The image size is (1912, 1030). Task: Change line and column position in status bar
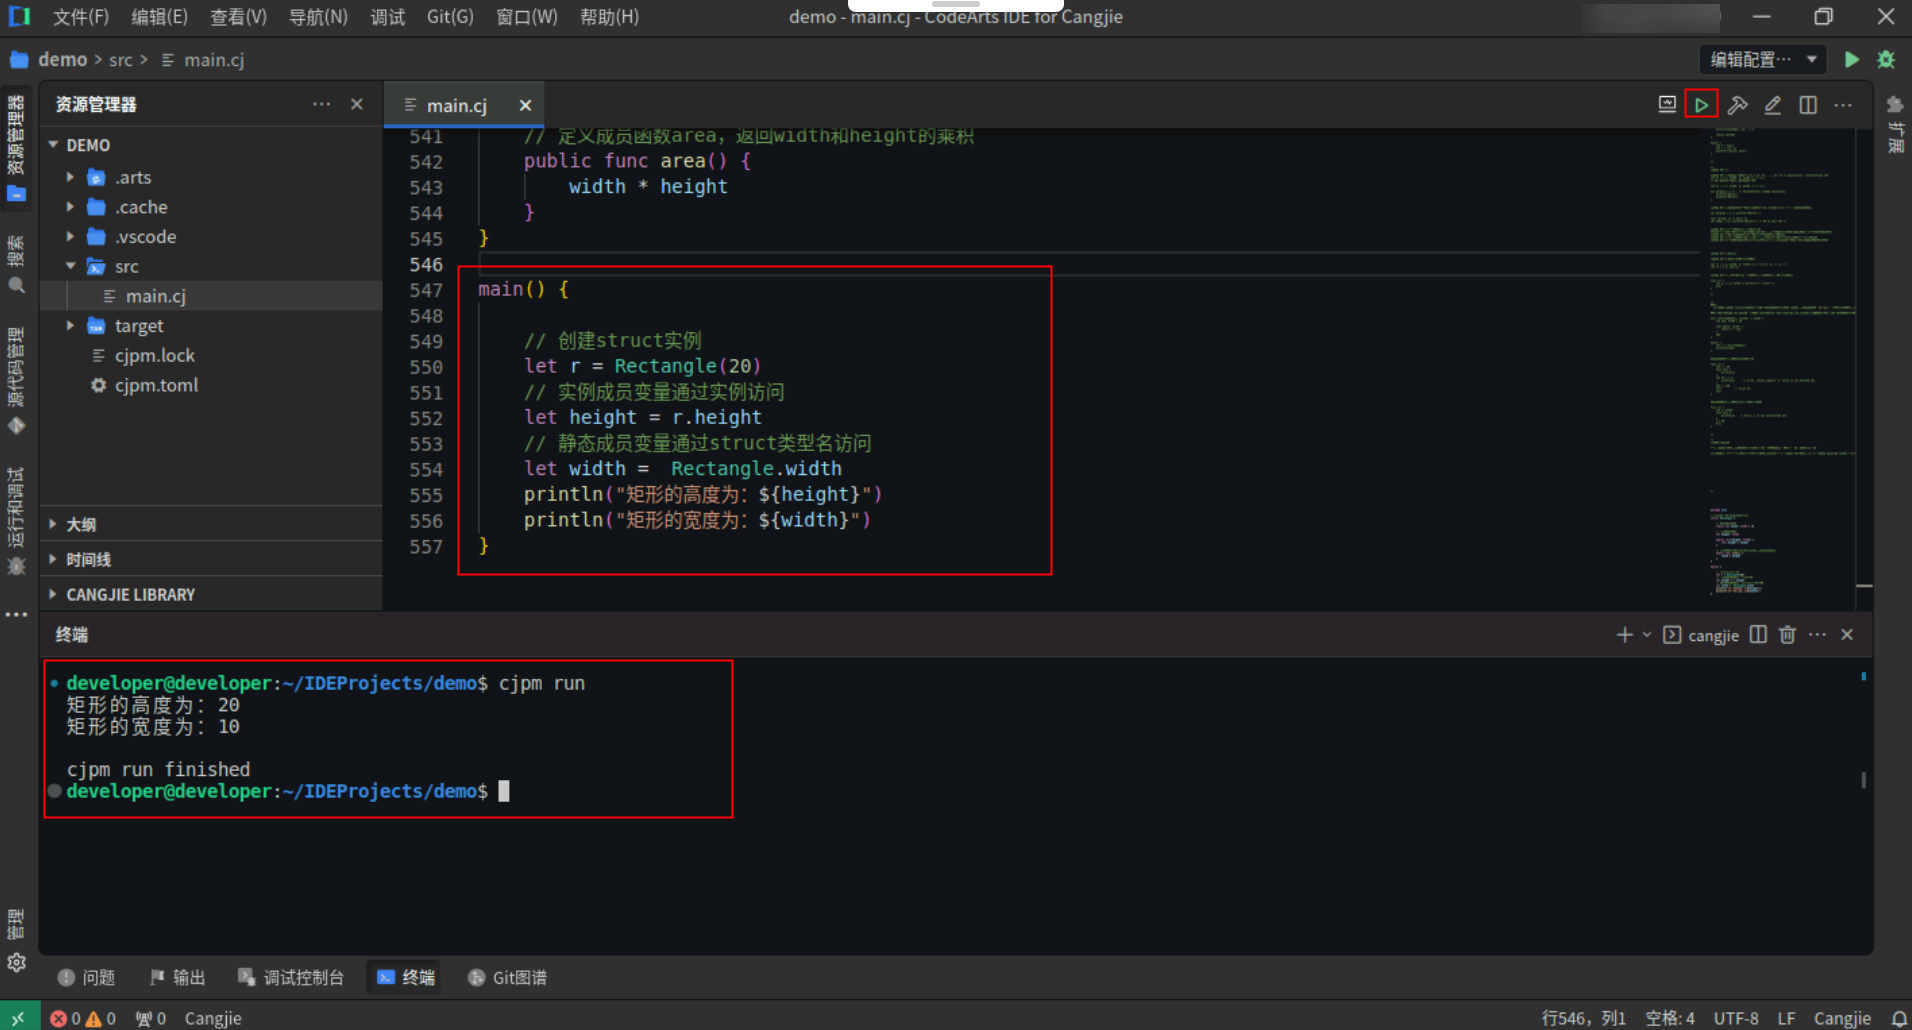[1583, 1018]
